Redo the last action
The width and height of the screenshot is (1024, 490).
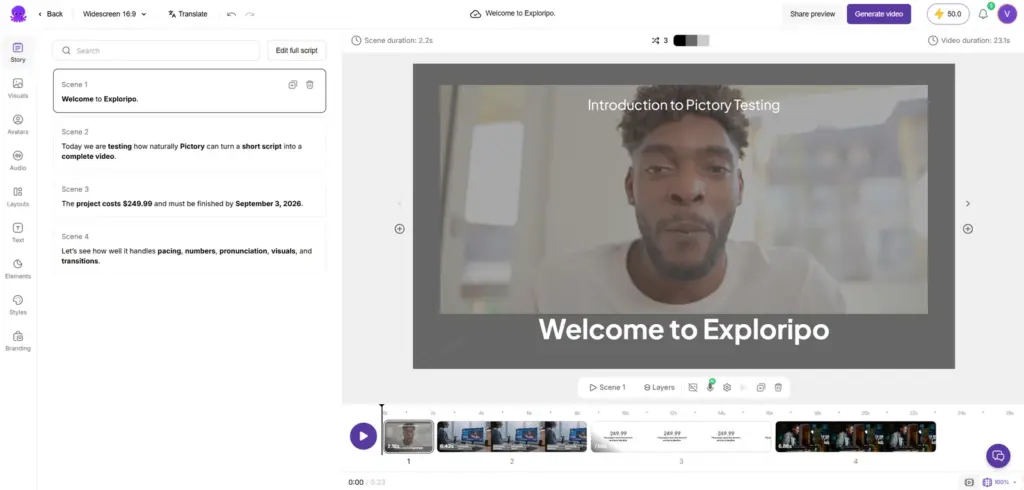(249, 14)
